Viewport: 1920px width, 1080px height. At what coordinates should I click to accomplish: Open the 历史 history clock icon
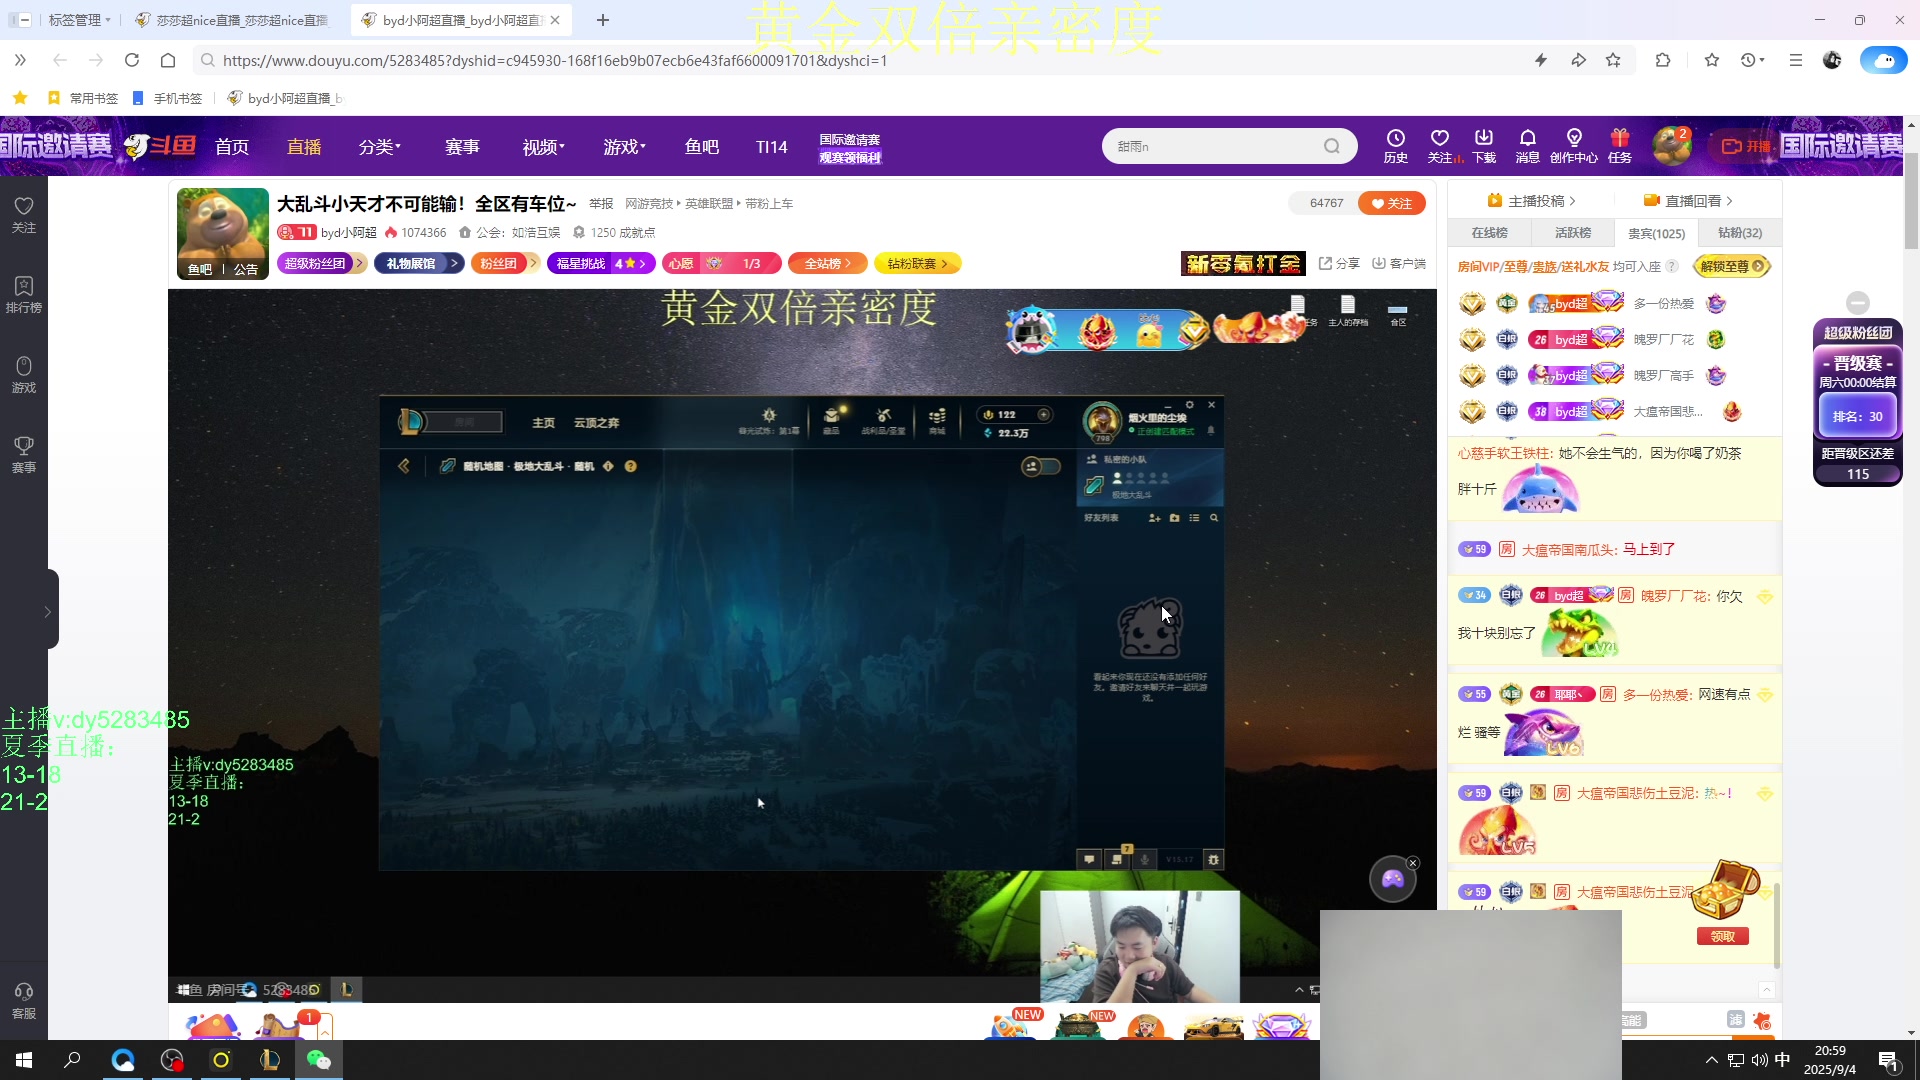(x=1395, y=145)
